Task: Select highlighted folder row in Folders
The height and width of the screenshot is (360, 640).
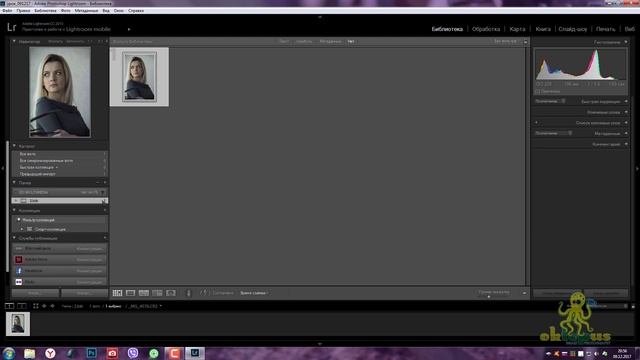Action: tap(60, 200)
